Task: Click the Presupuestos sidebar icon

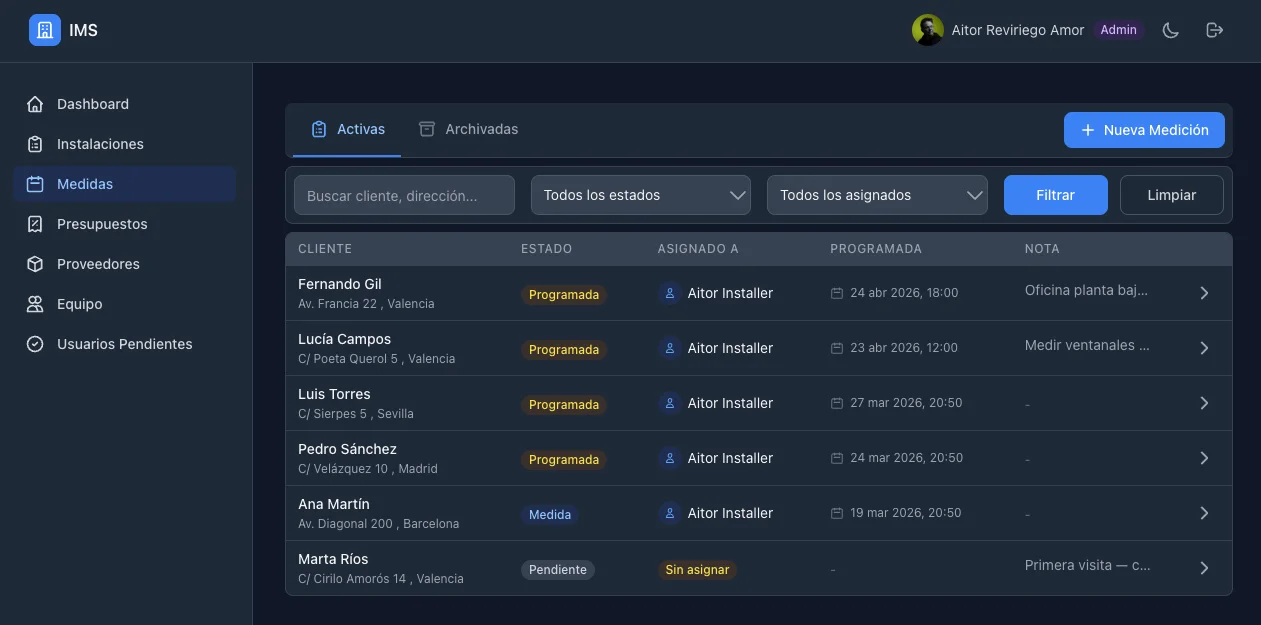Action: pos(35,224)
